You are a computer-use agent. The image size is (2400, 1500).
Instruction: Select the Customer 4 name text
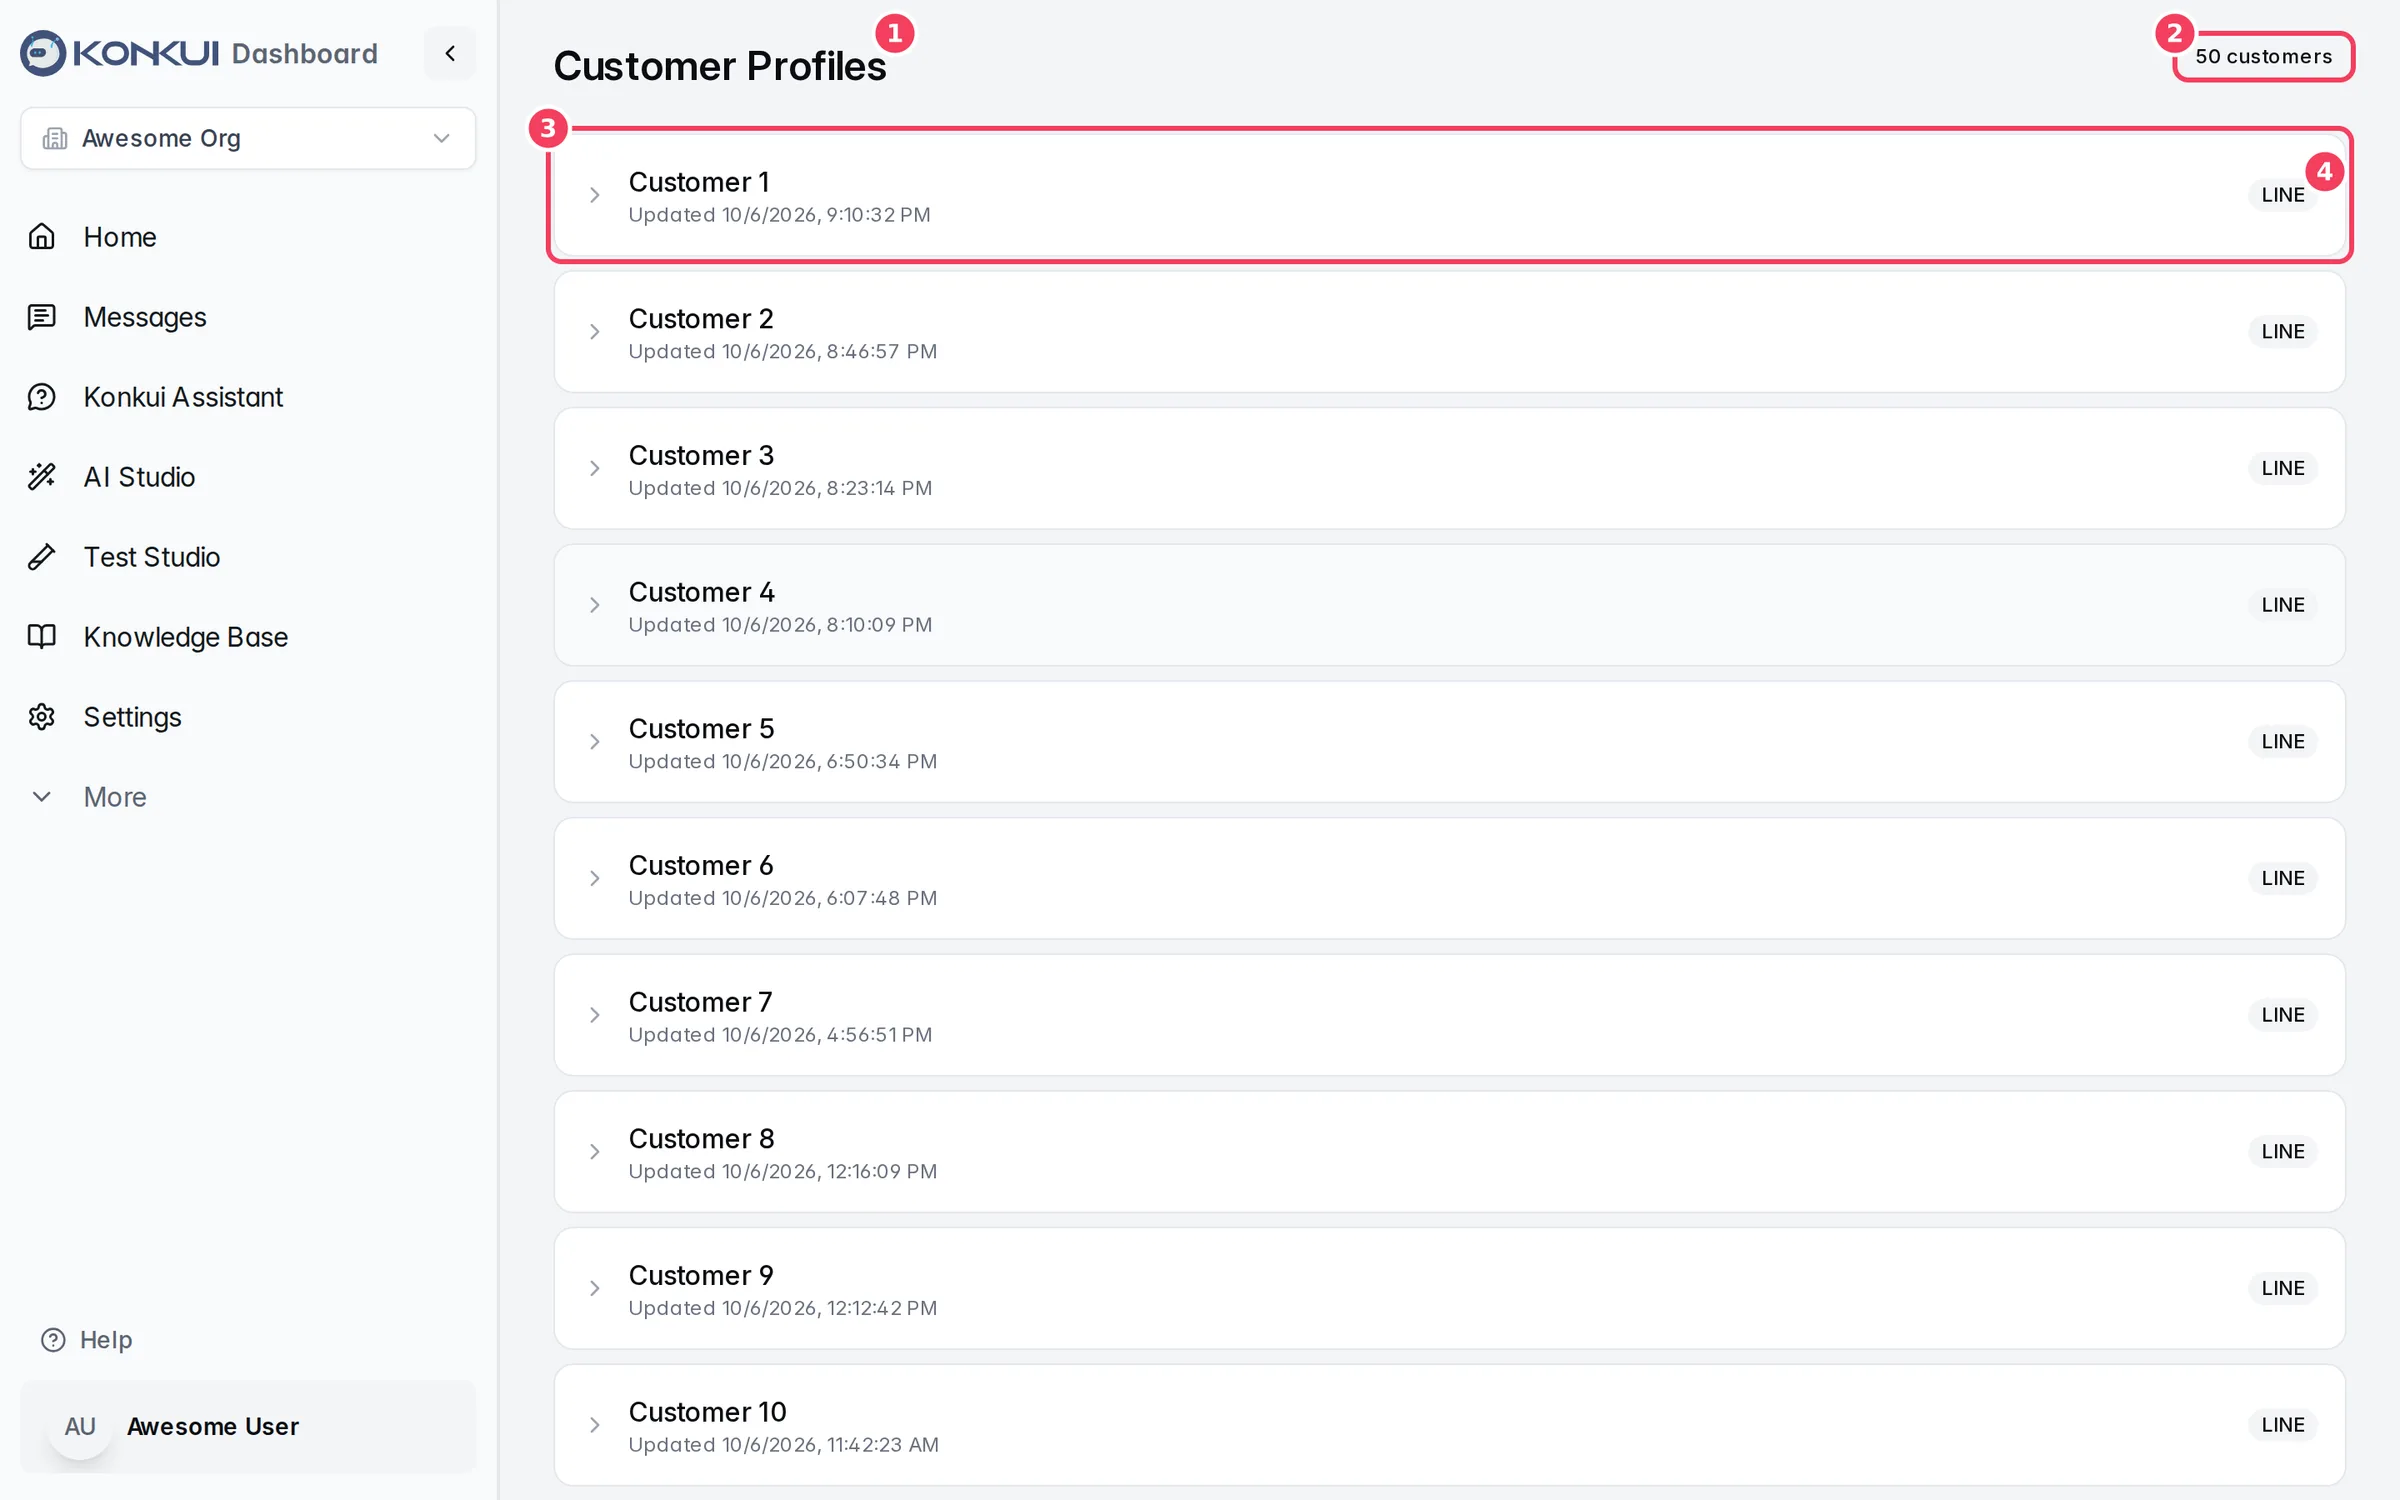pyautogui.click(x=701, y=592)
